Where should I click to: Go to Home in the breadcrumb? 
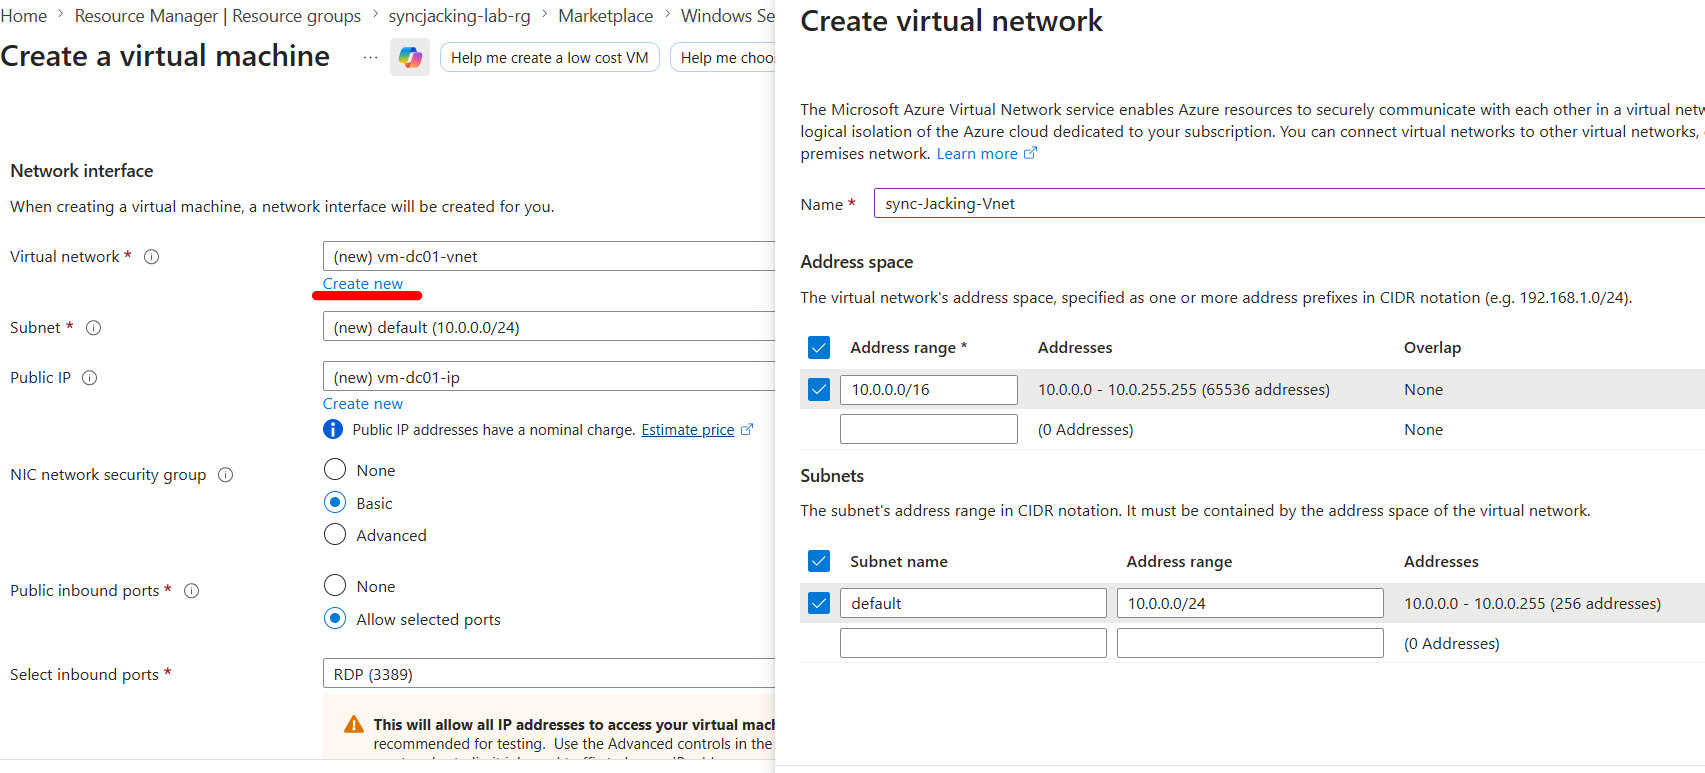24,16
